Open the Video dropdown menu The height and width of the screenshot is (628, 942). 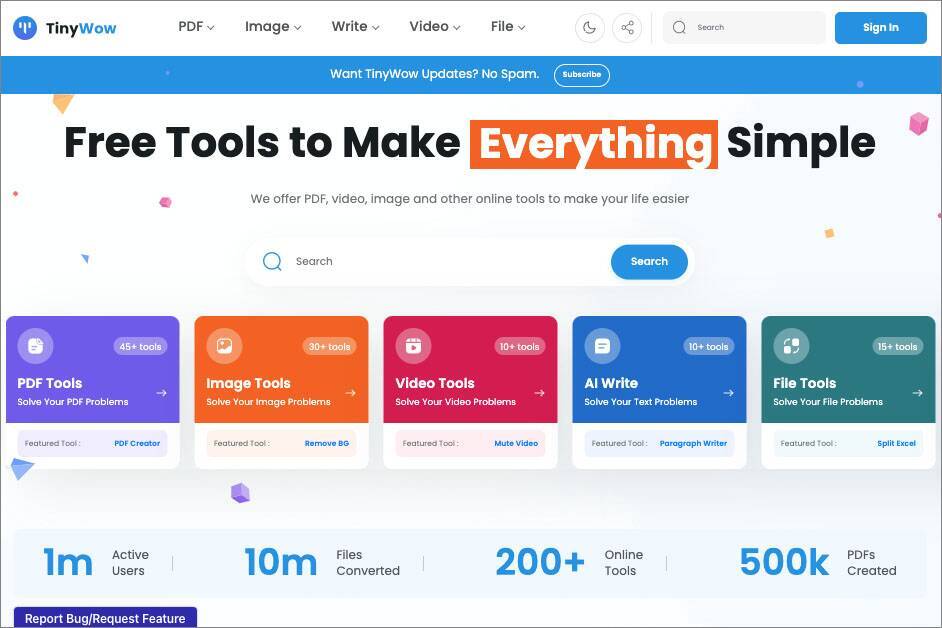(x=434, y=27)
